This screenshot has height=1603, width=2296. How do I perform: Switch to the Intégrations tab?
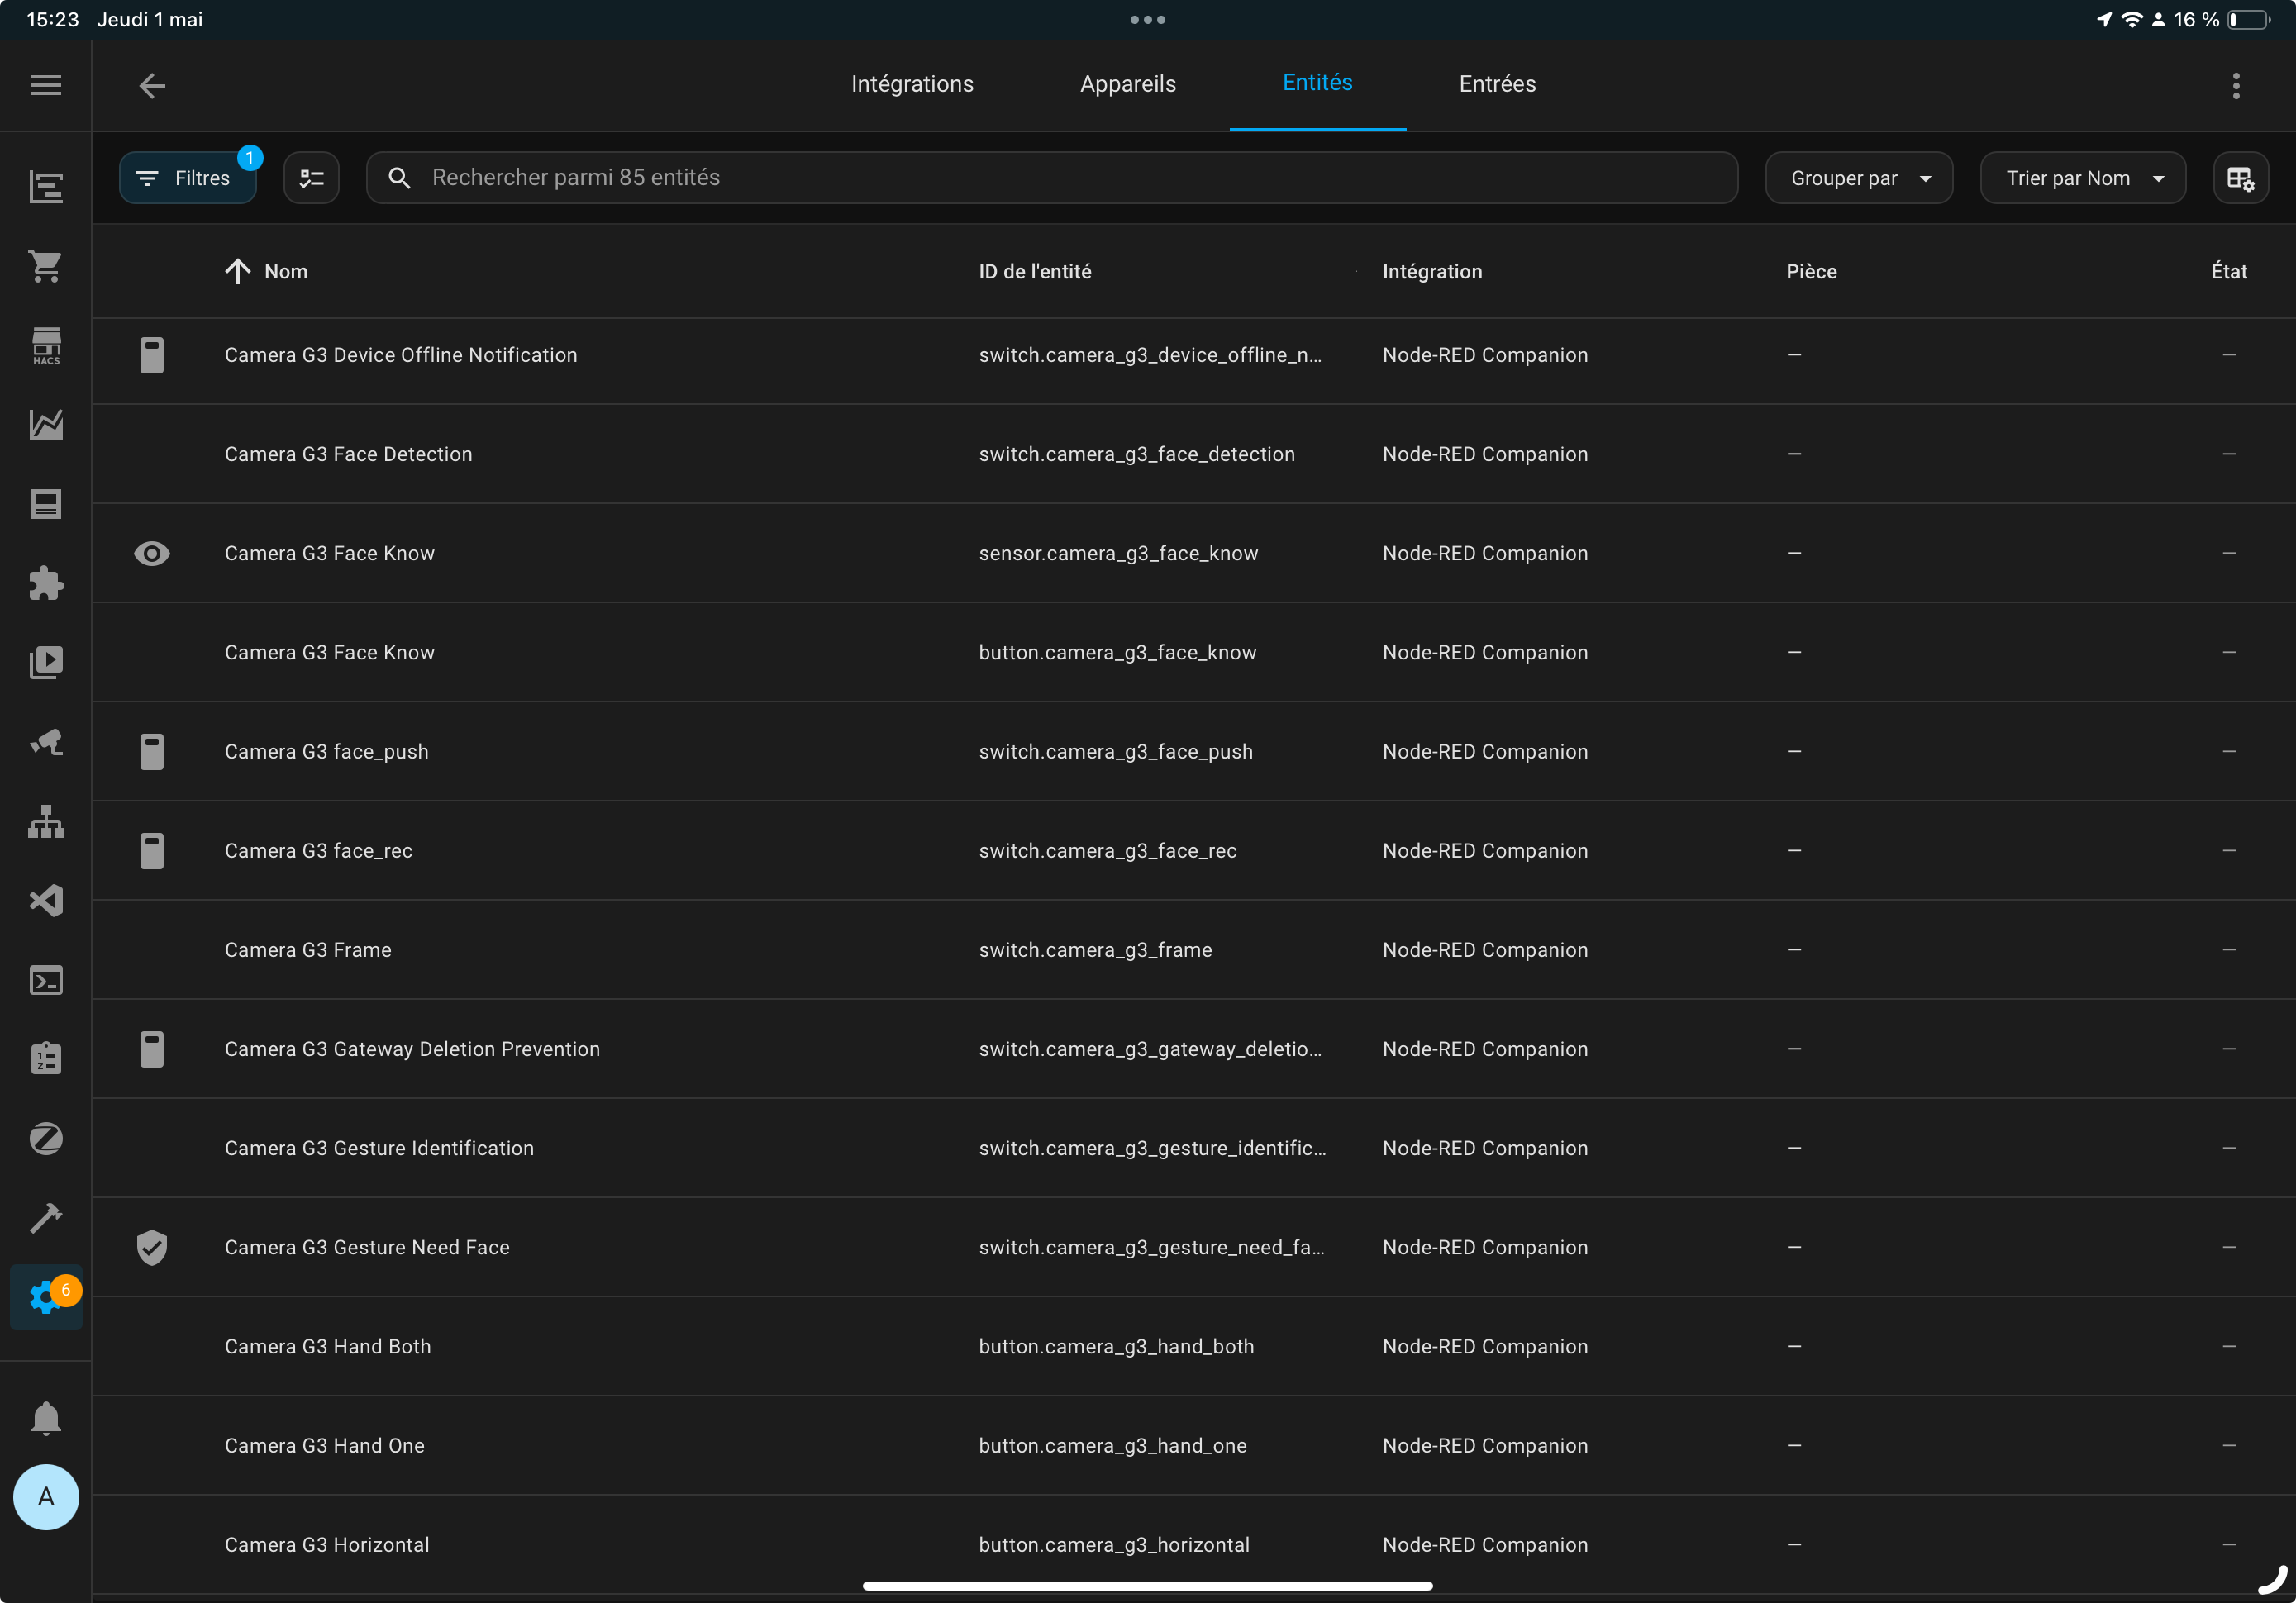tap(912, 84)
